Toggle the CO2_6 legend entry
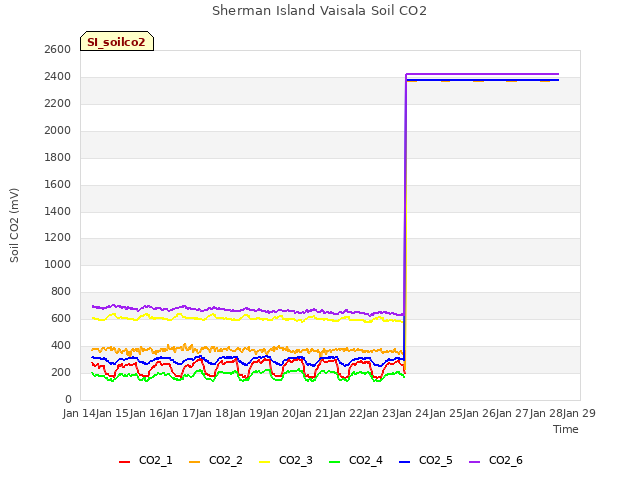 point(496,460)
